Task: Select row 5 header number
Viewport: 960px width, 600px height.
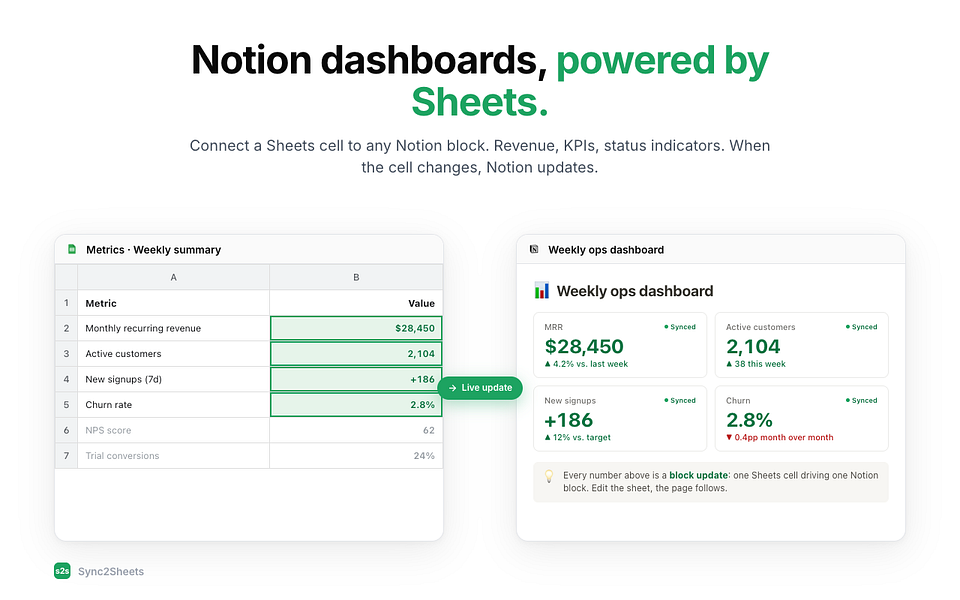Action: click(x=66, y=405)
